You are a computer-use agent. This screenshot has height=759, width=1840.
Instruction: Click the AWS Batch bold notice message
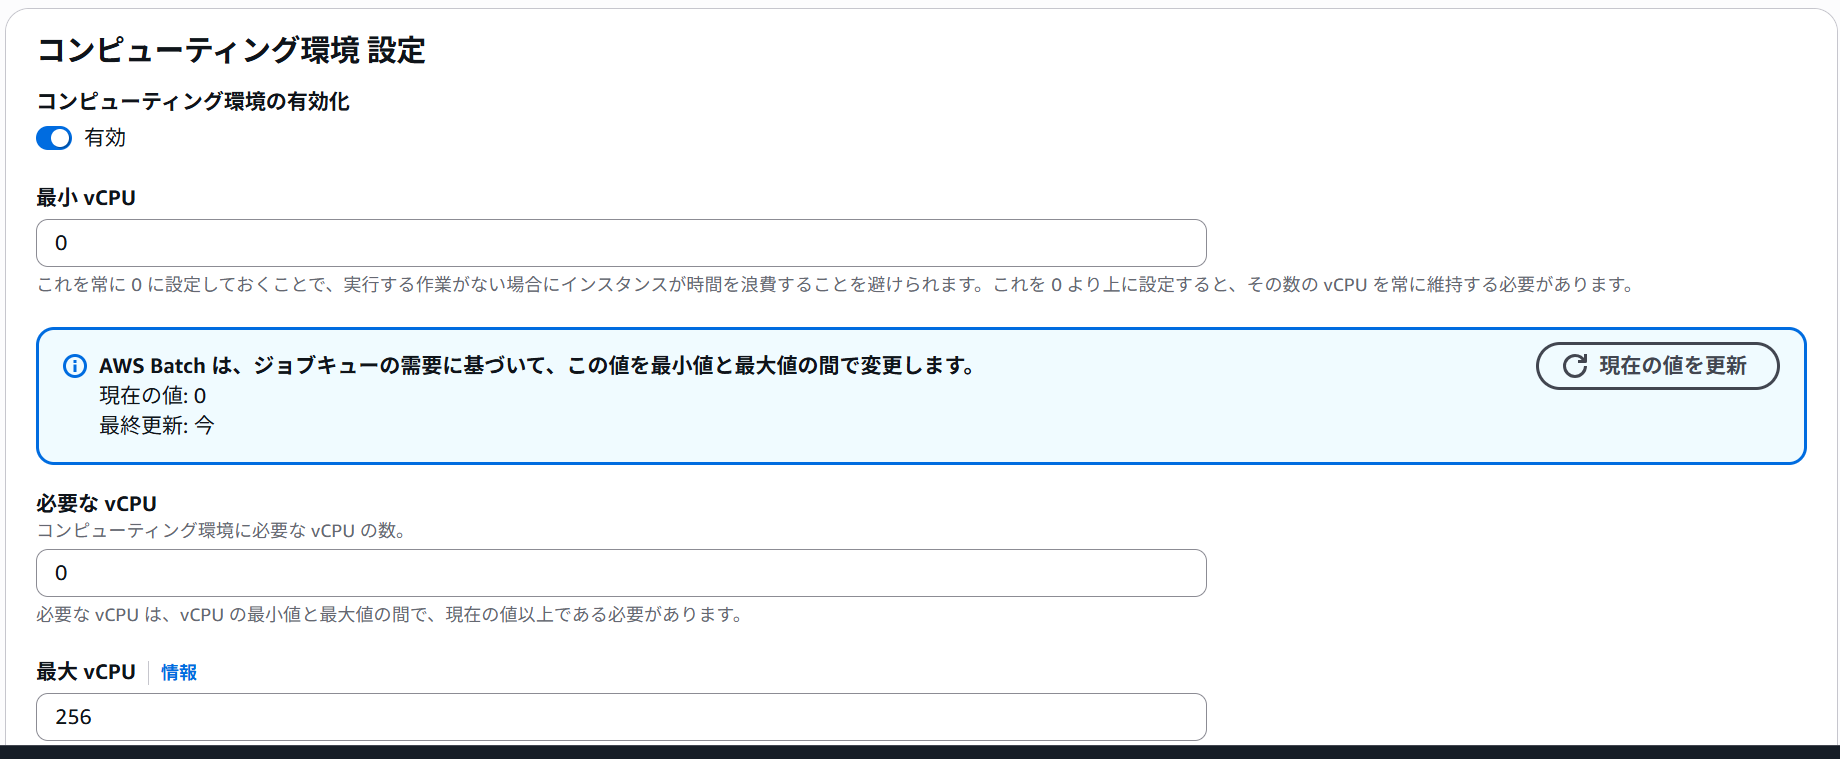tap(537, 366)
